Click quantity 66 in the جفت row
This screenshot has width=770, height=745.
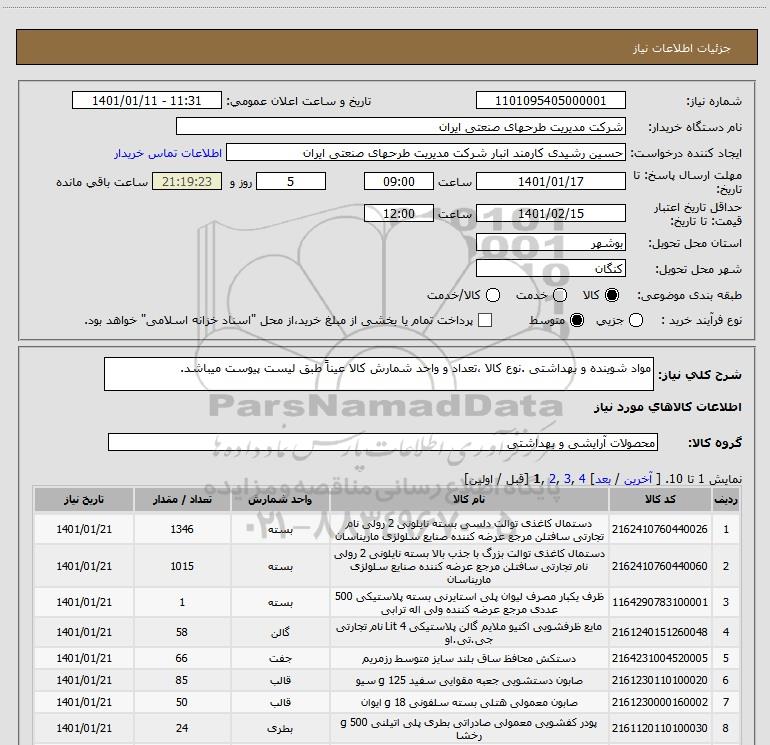[x=182, y=658]
